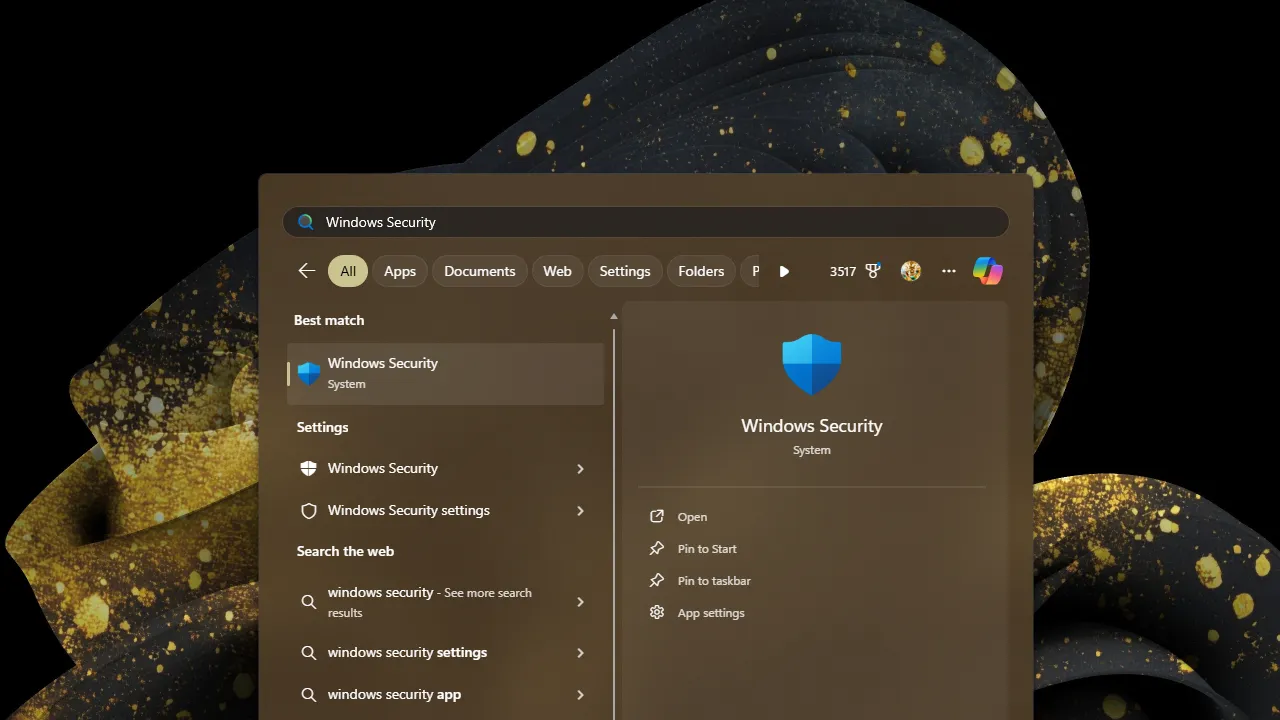Click the back arrow in search
Image resolution: width=1280 pixels, height=720 pixels.
305,270
